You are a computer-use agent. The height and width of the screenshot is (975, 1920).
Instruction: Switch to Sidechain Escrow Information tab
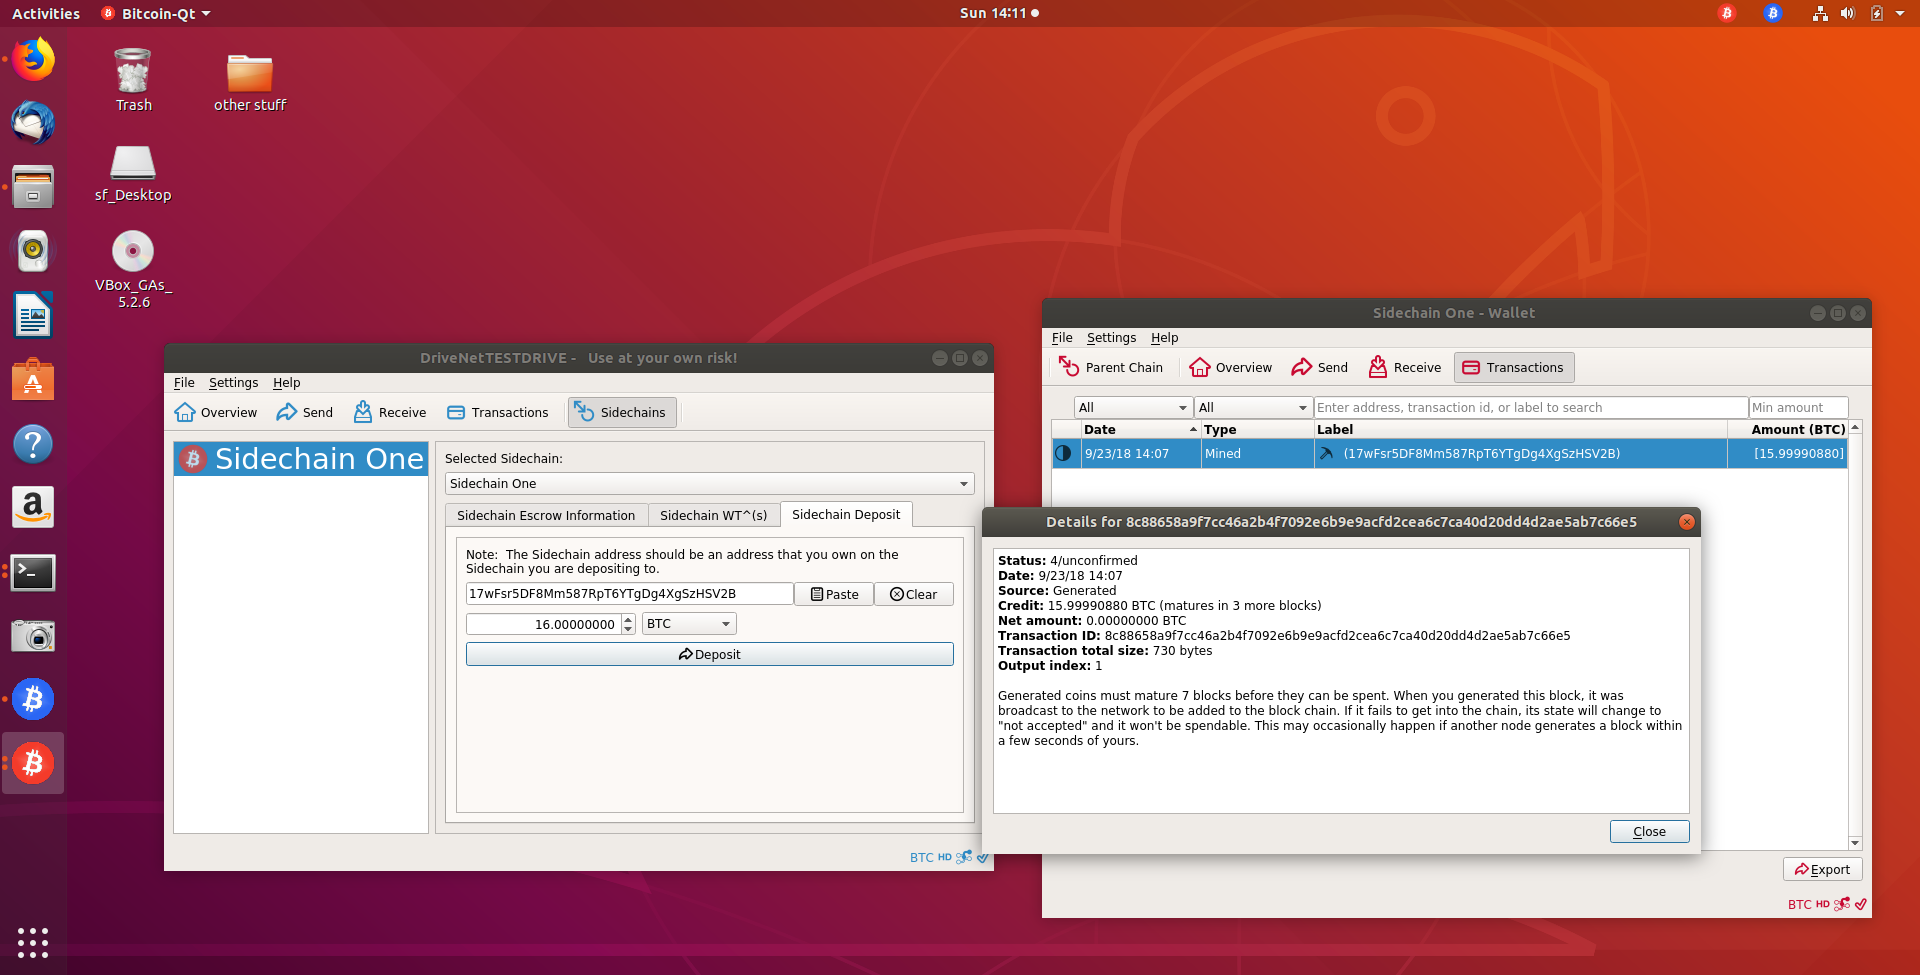[x=546, y=515]
